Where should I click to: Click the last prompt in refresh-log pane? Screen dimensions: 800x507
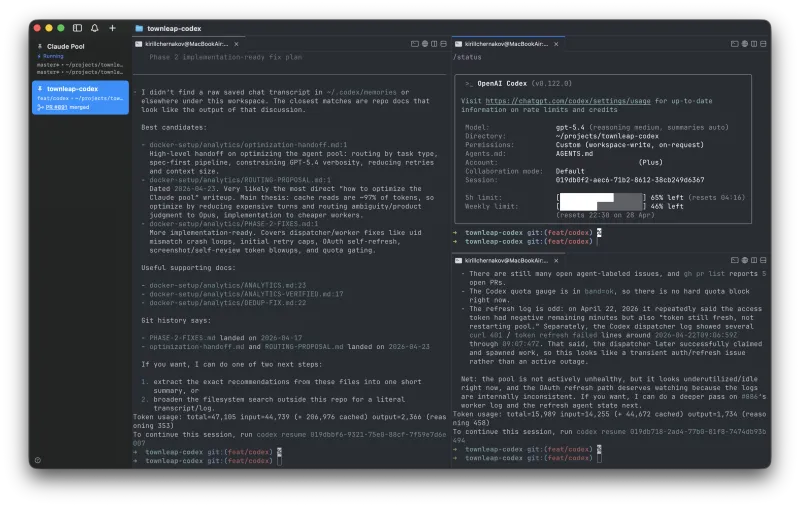click(x=528, y=458)
